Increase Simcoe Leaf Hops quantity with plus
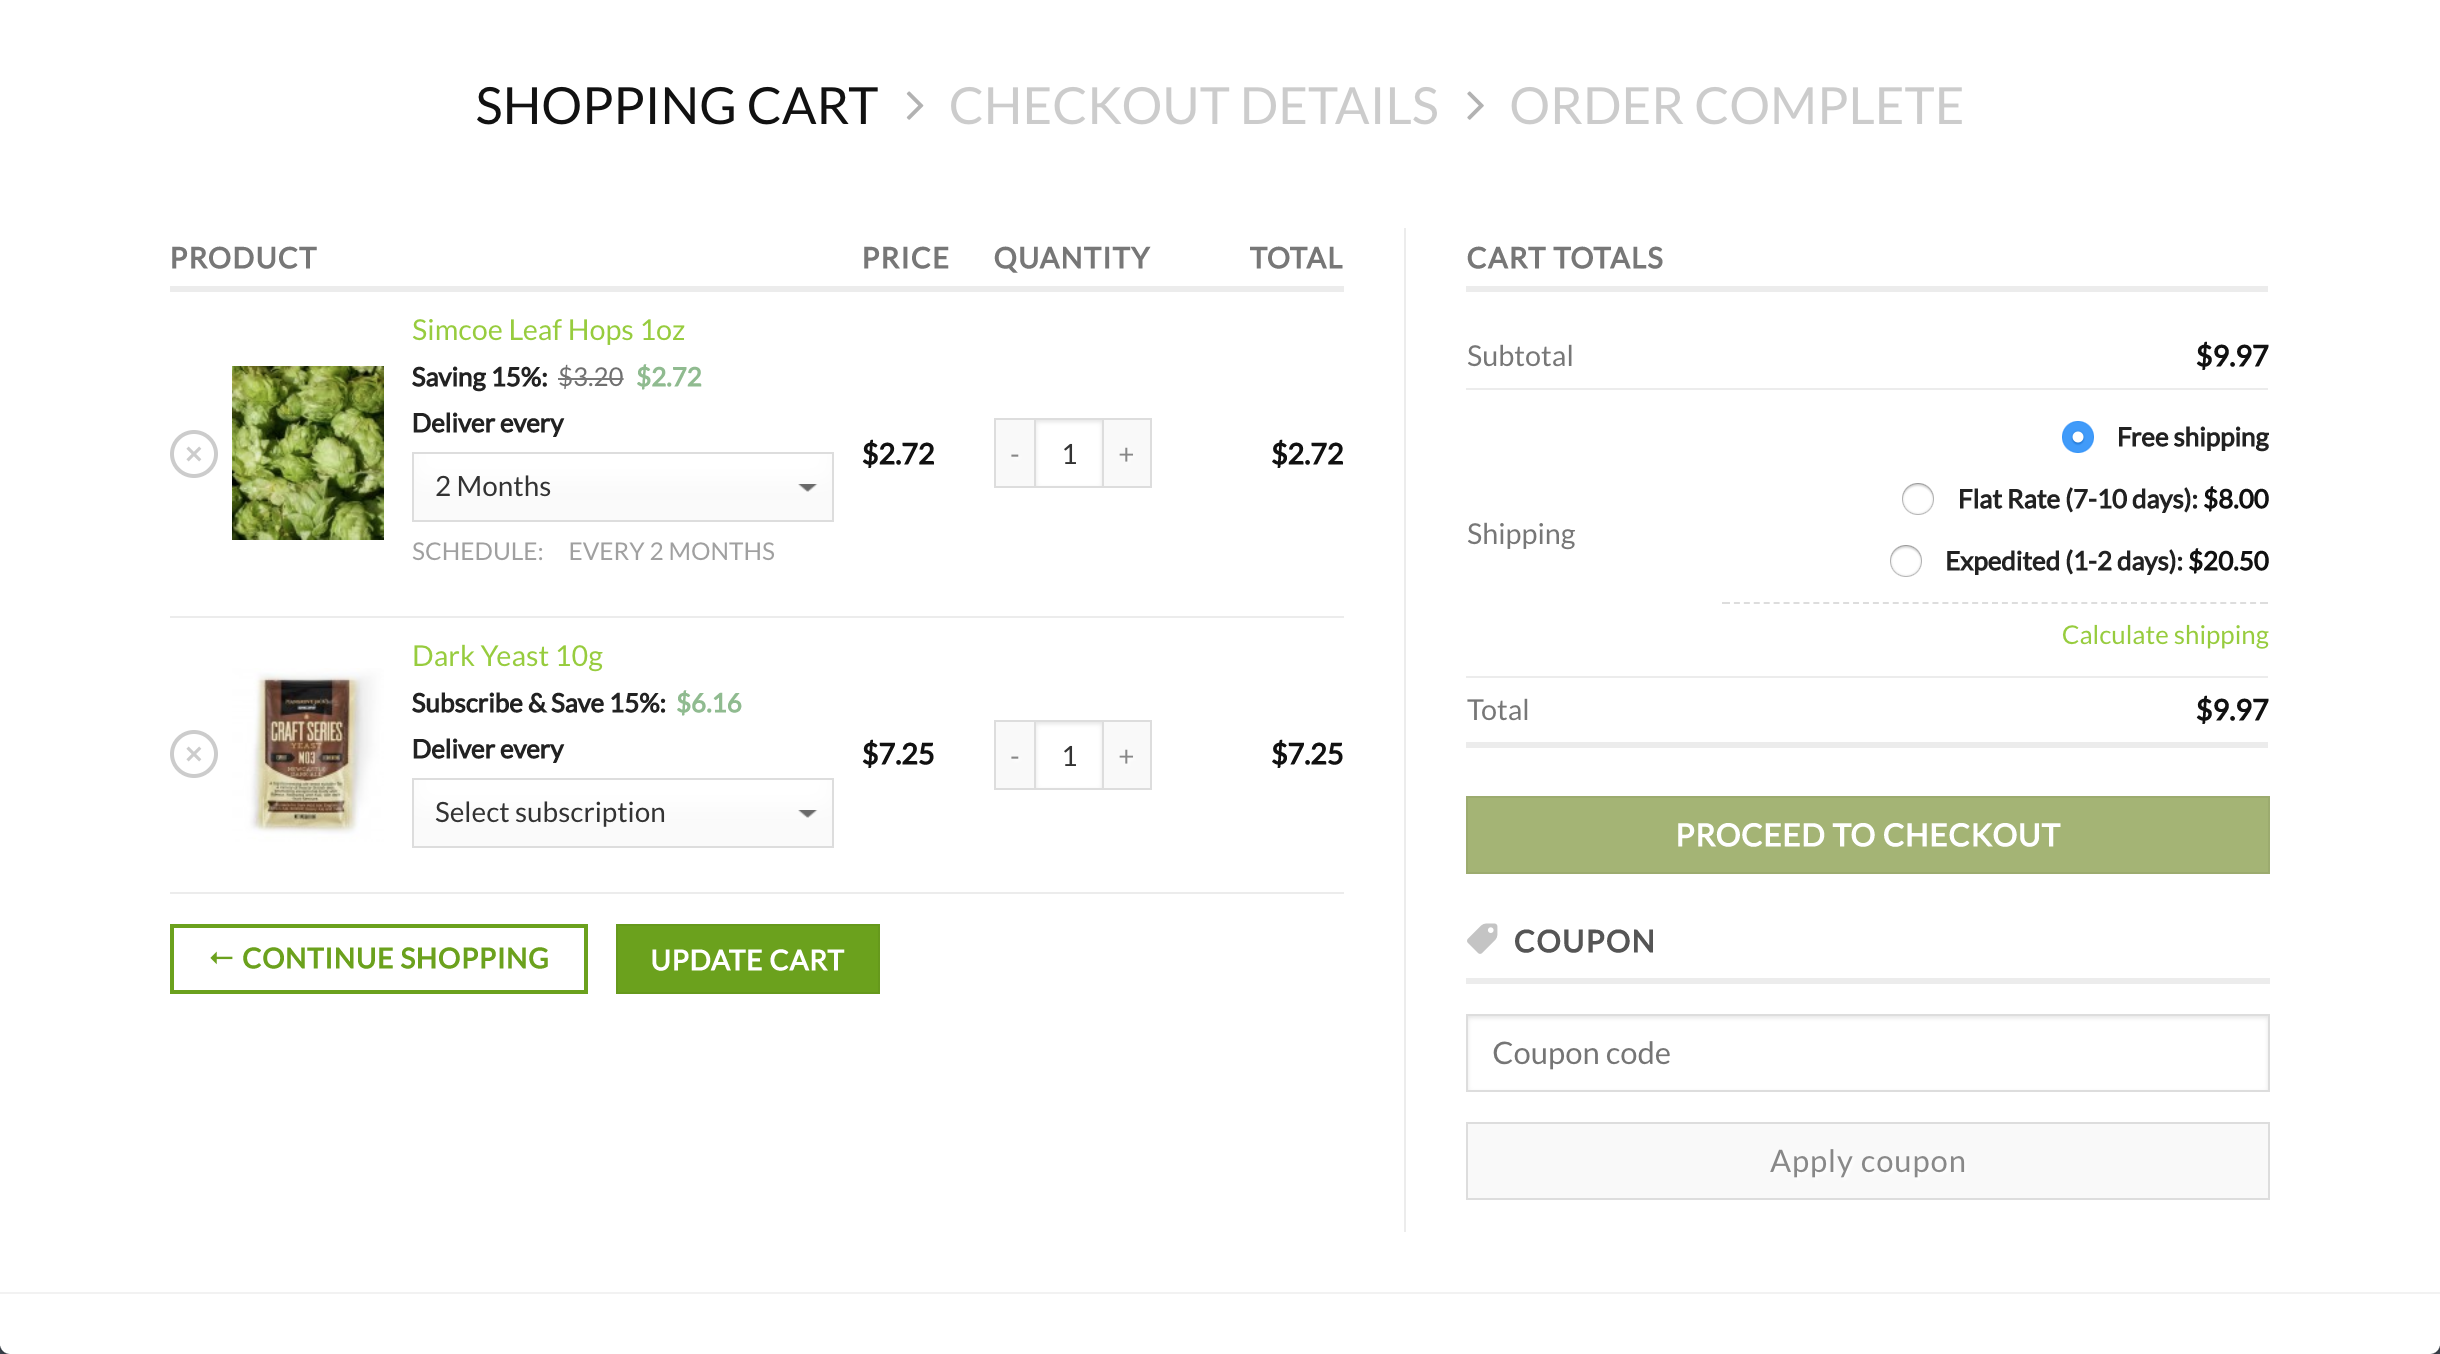Image resolution: width=2440 pixels, height=1354 pixels. pyautogui.click(x=1126, y=453)
